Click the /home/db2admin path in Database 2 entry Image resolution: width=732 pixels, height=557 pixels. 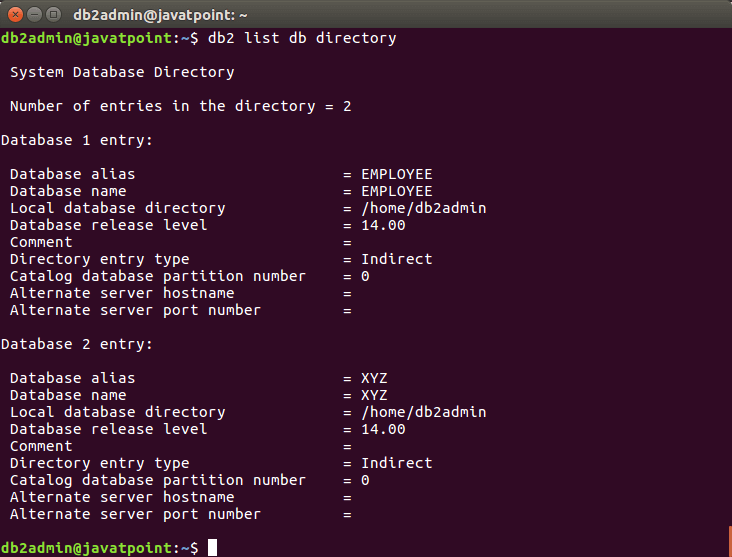point(423,412)
